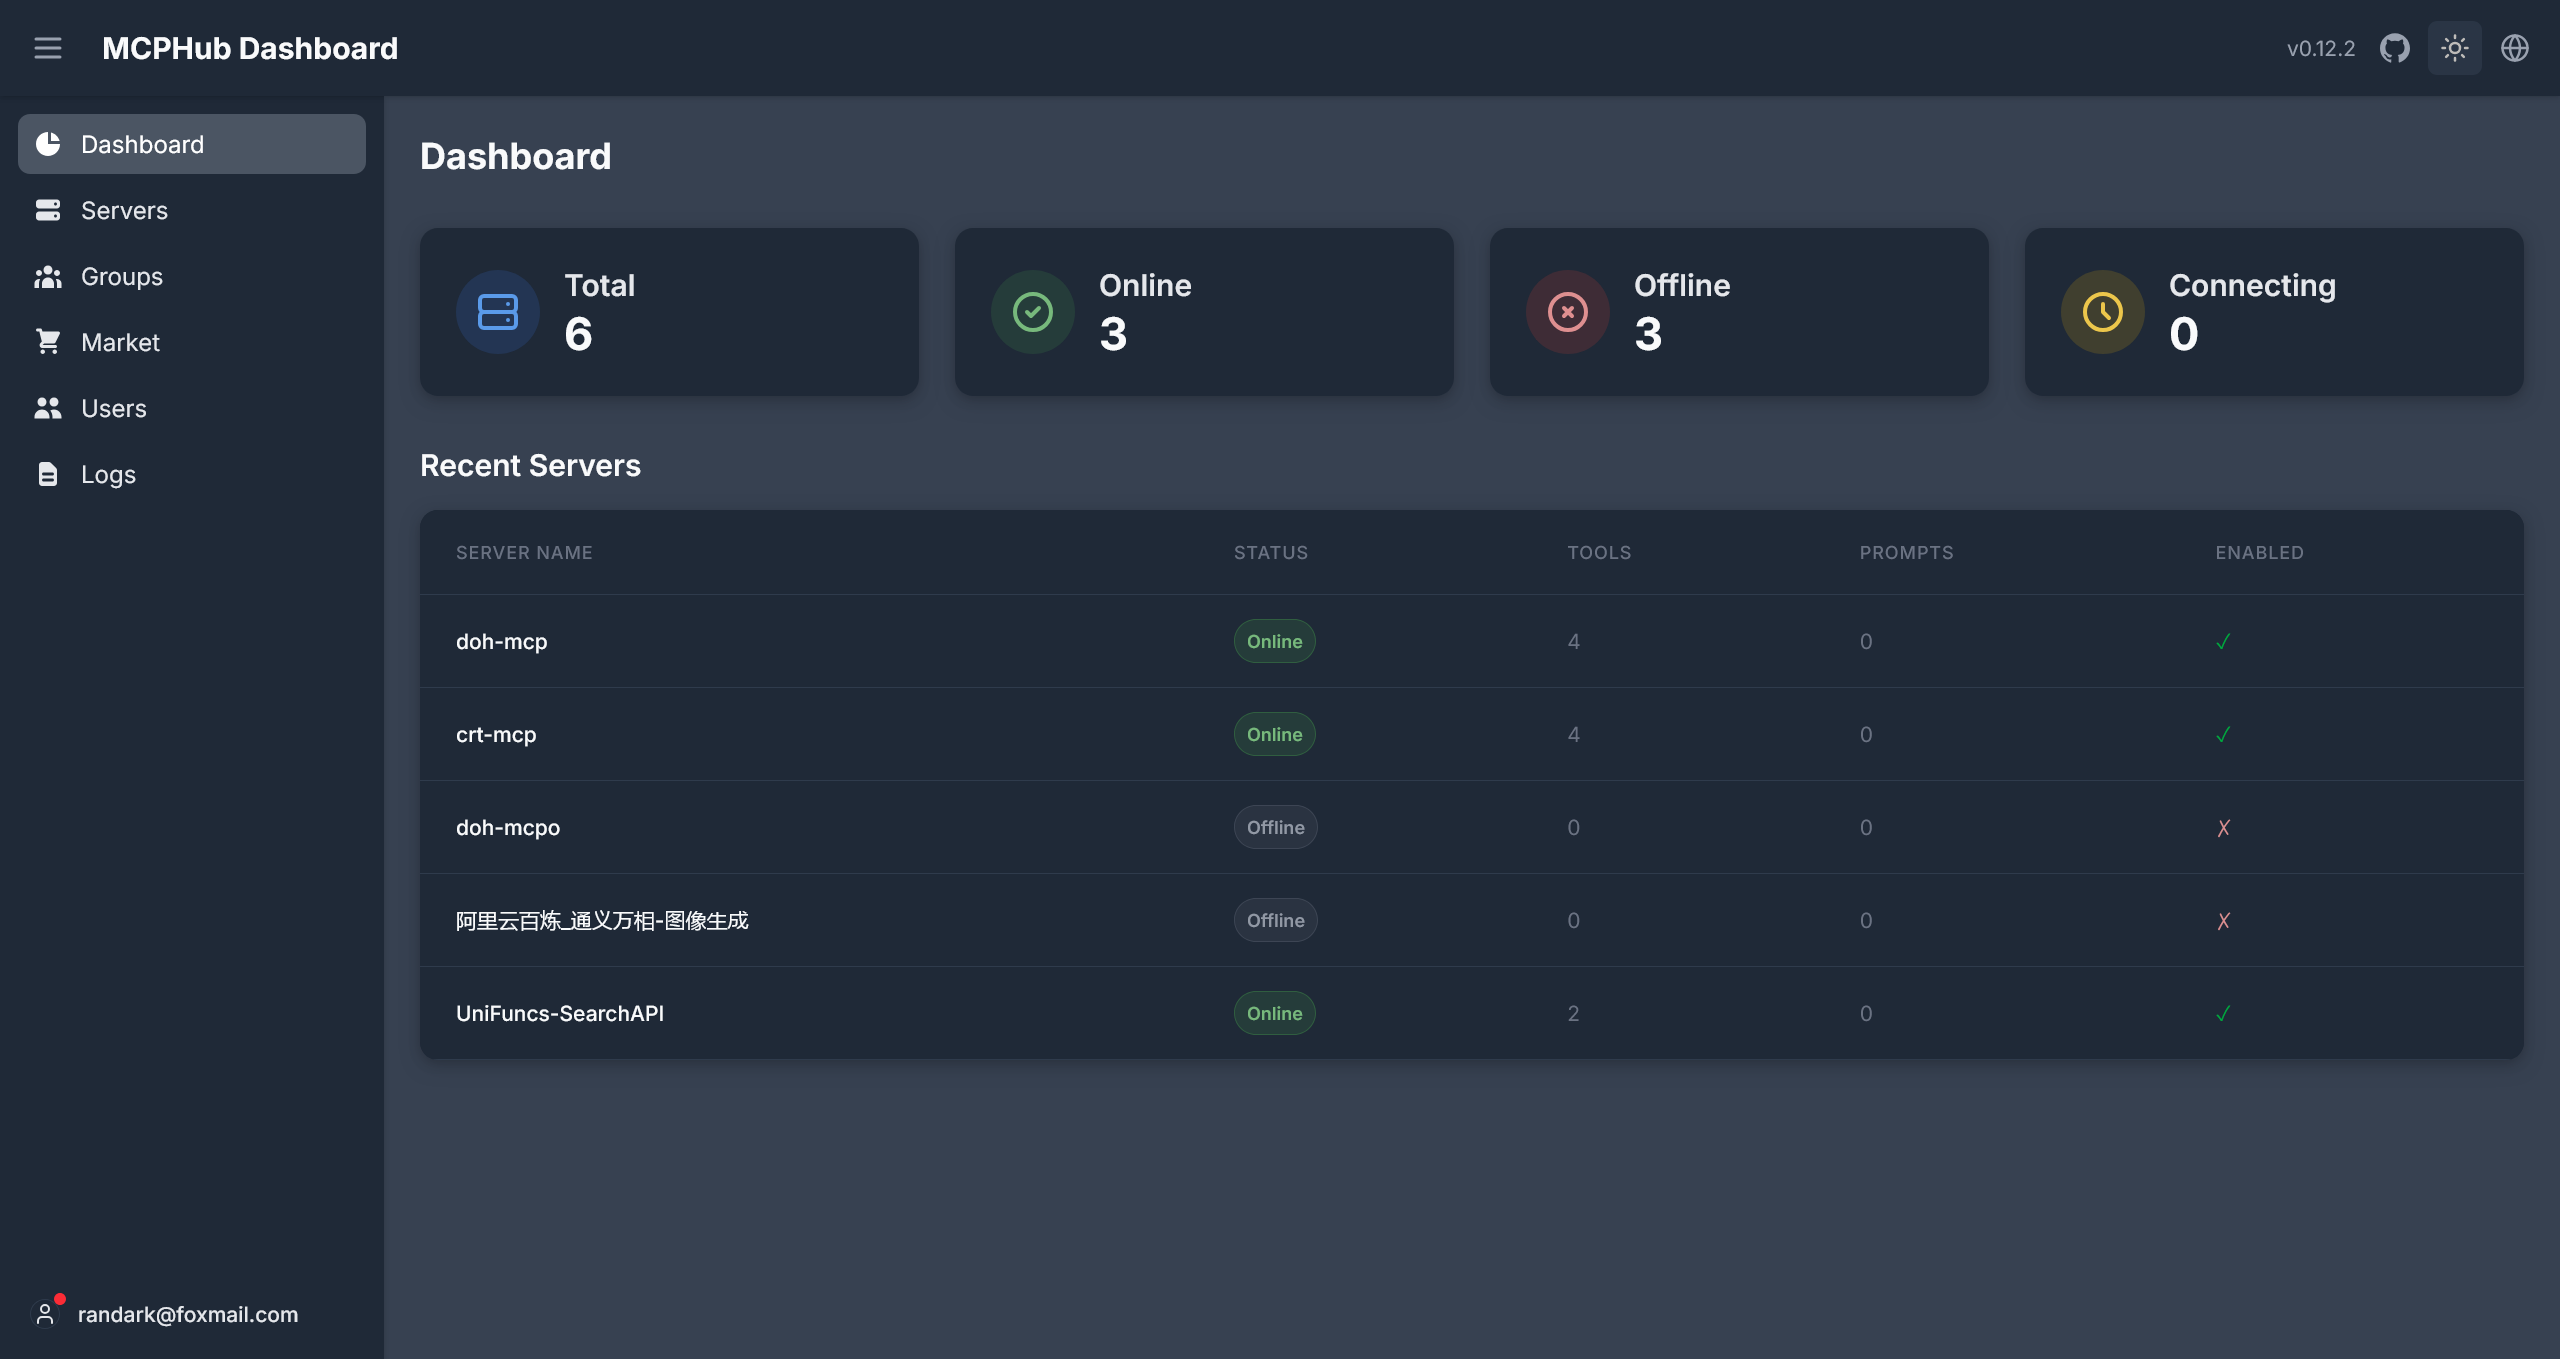The width and height of the screenshot is (2560, 1359).
Task: Click the Online green check icon
Action: tap(1032, 312)
